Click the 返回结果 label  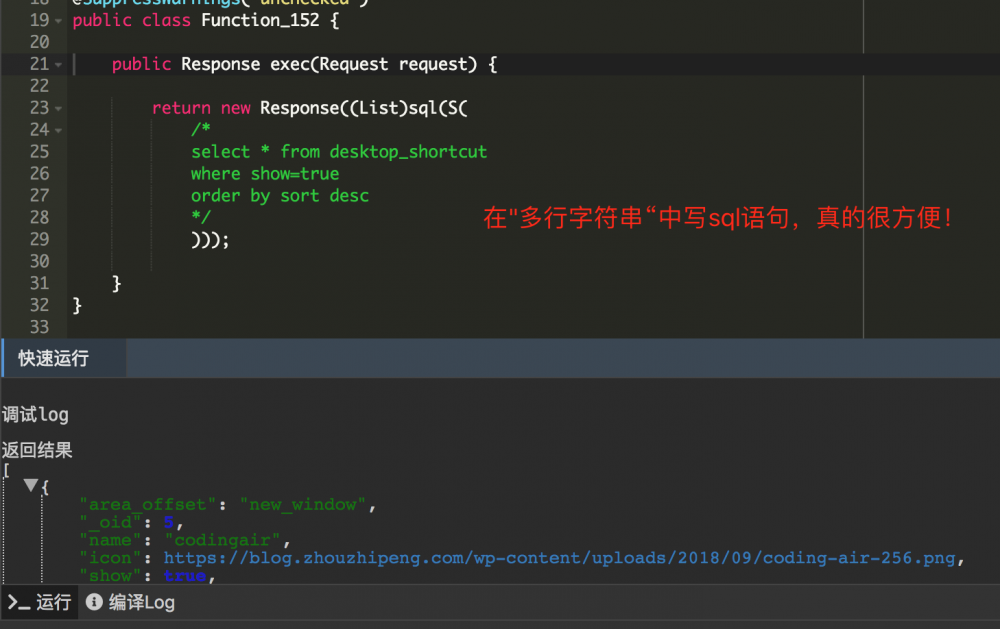[x=36, y=450]
